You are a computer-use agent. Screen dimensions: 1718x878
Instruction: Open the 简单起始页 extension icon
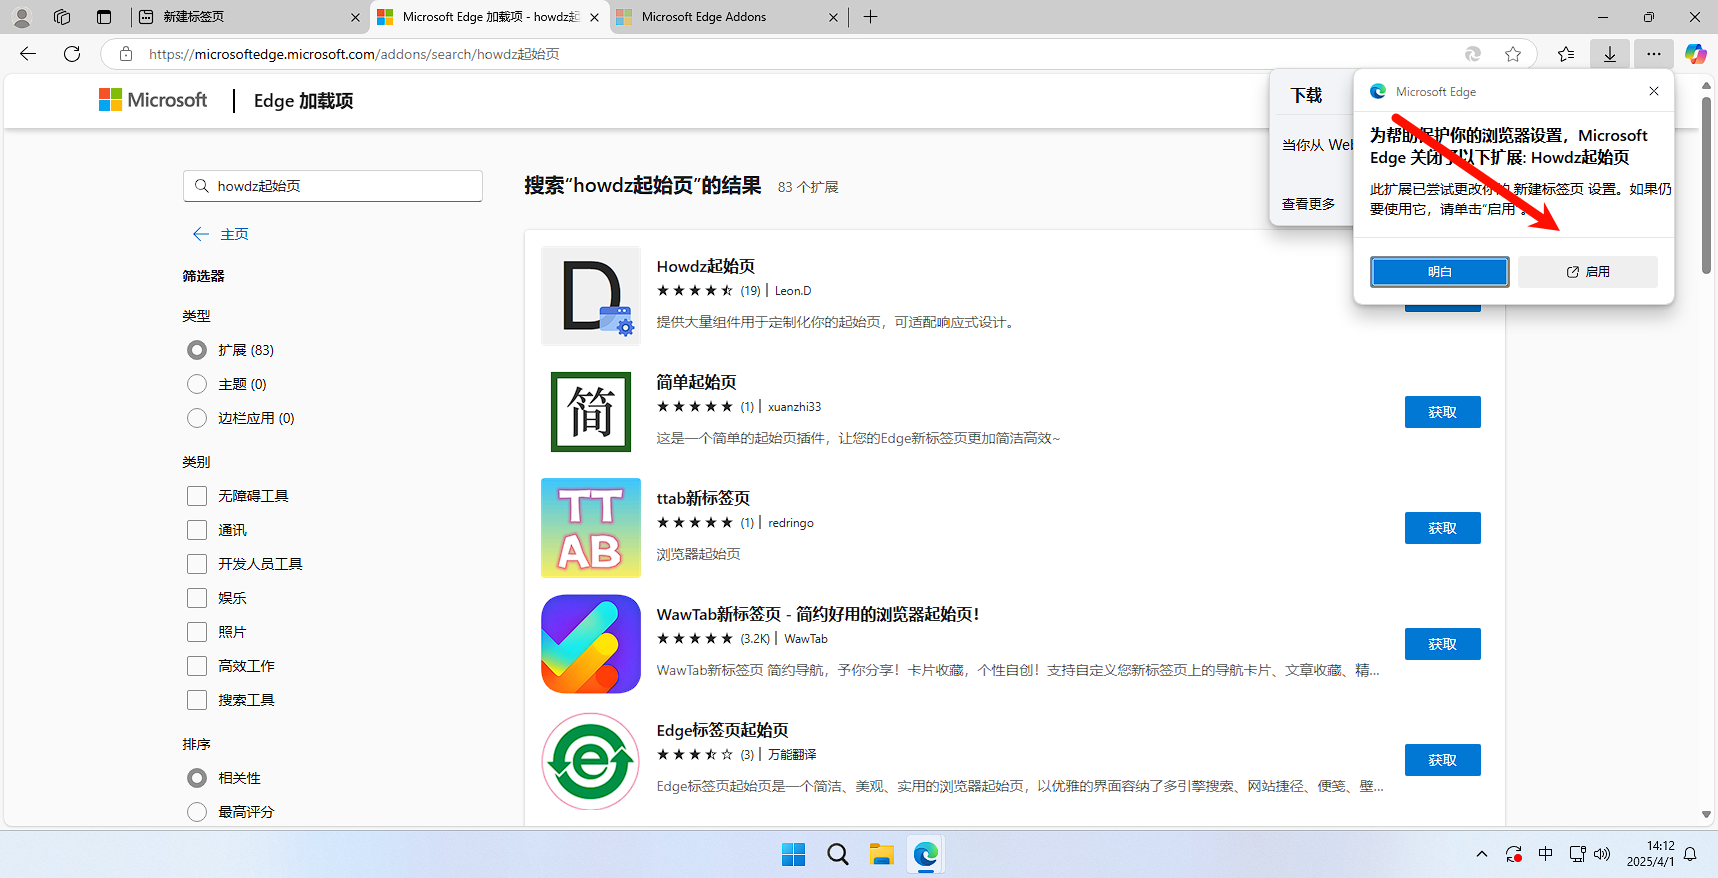(x=591, y=412)
